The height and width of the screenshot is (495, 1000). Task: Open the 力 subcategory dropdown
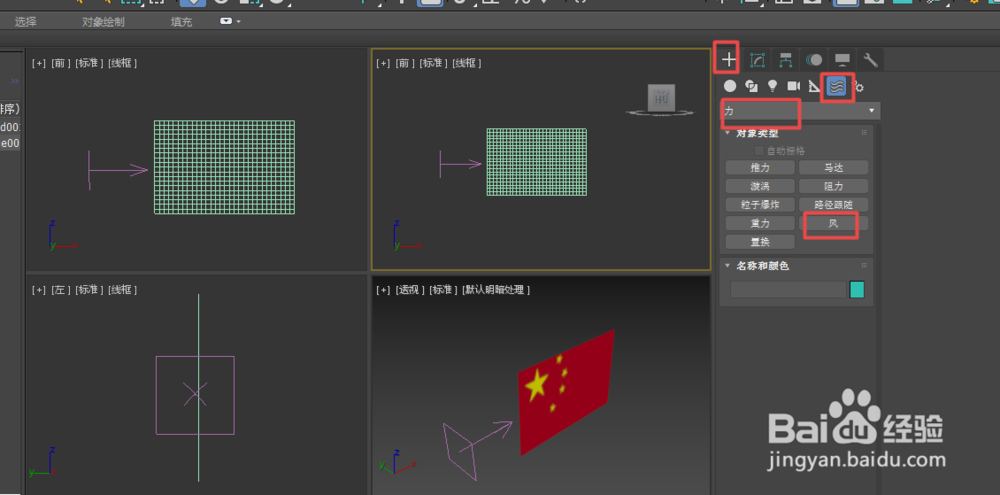[801, 111]
